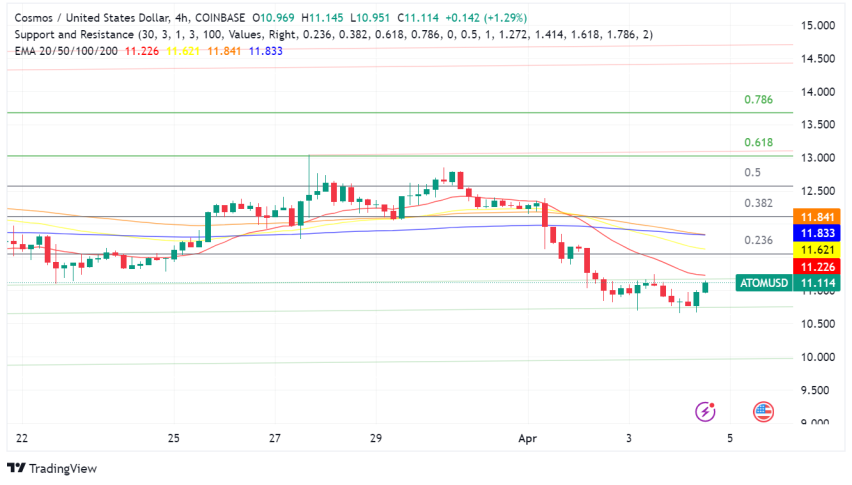Click the 0.236 Fibonacci level label
The image size is (852, 485).
[758, 240]
